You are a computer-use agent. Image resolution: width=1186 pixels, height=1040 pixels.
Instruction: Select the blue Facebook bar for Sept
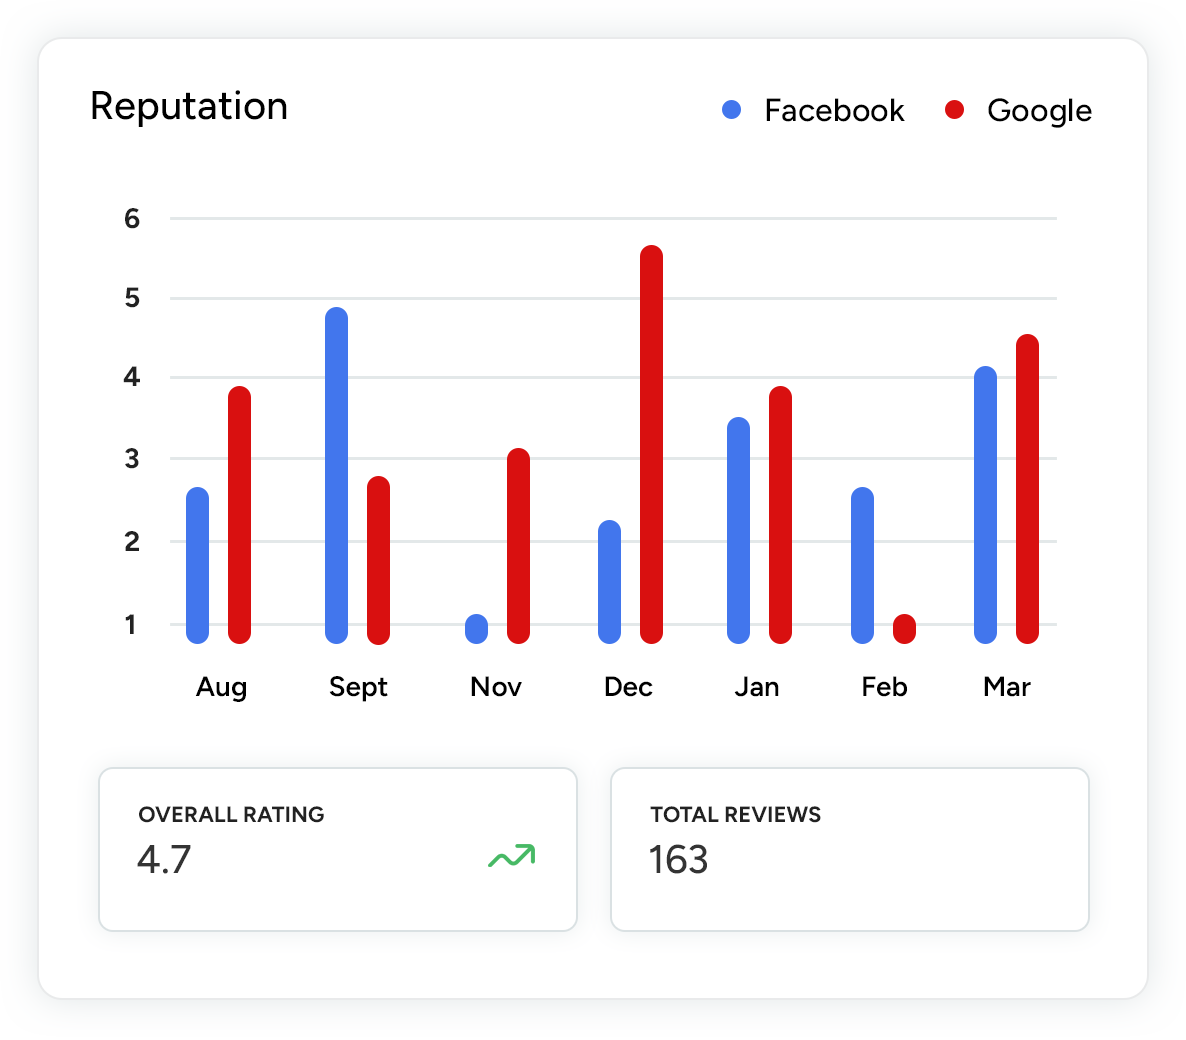(x=337, y=475)
